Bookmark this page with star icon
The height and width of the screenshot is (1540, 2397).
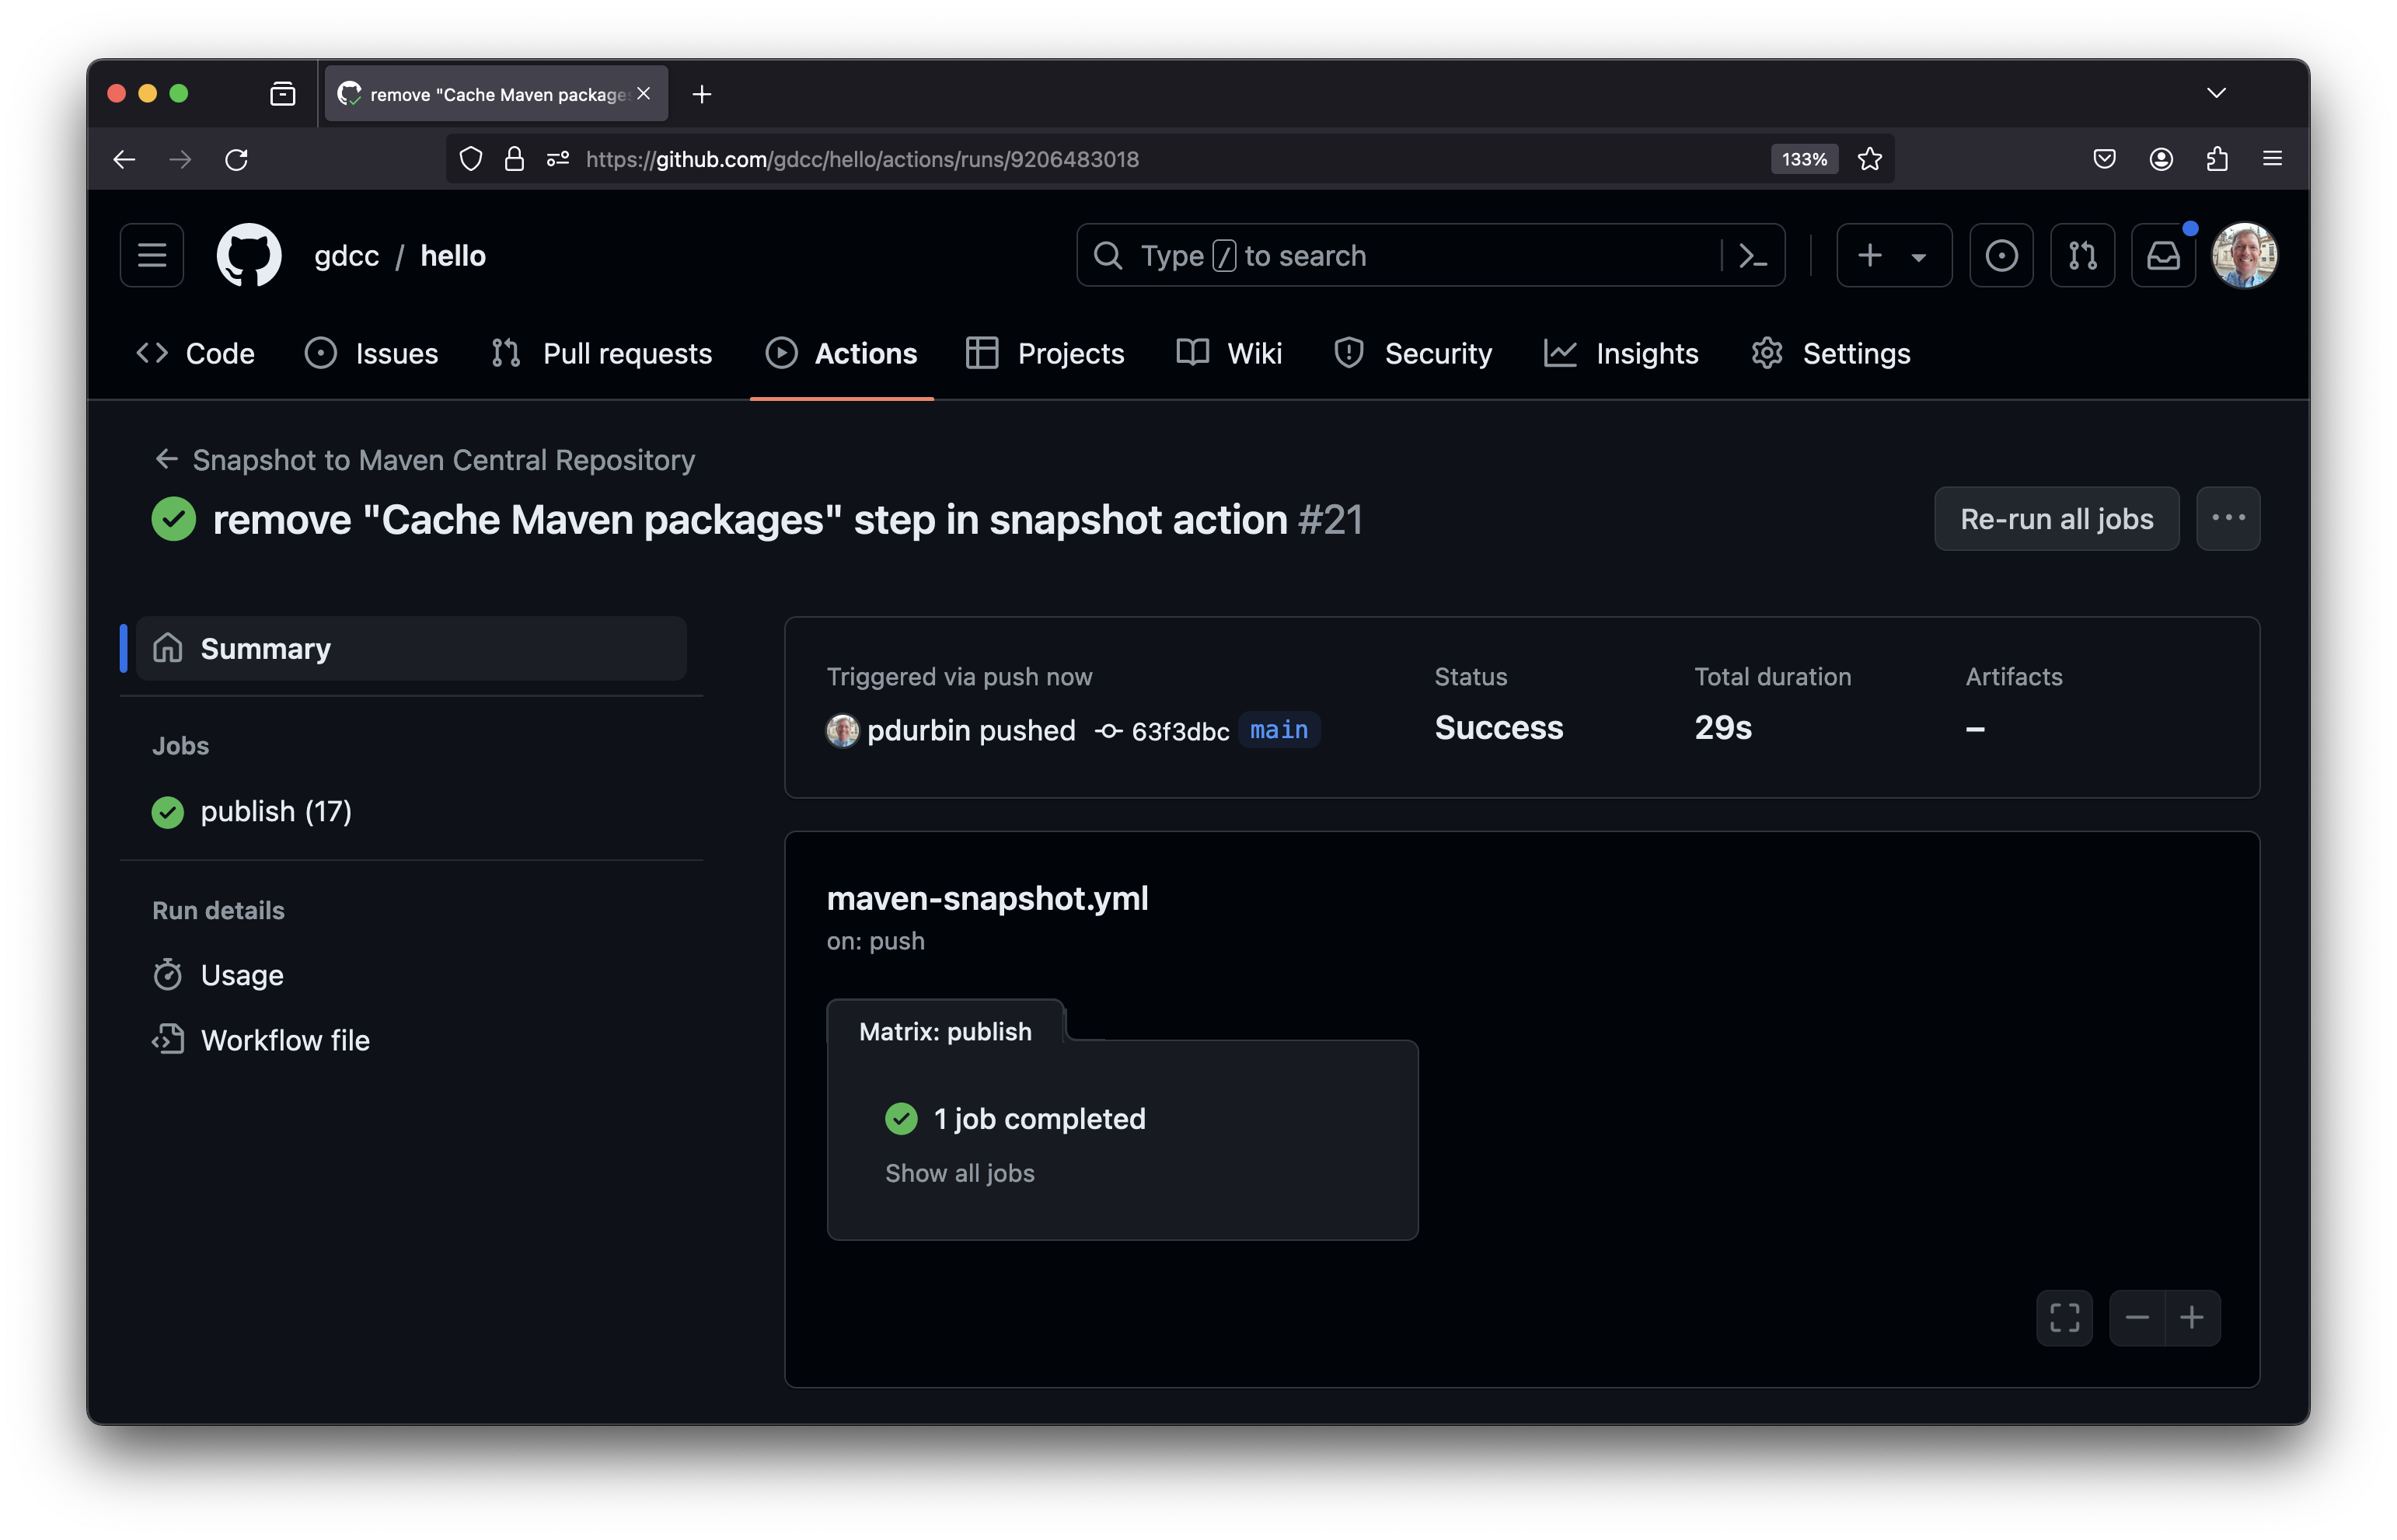point(1870,159)
